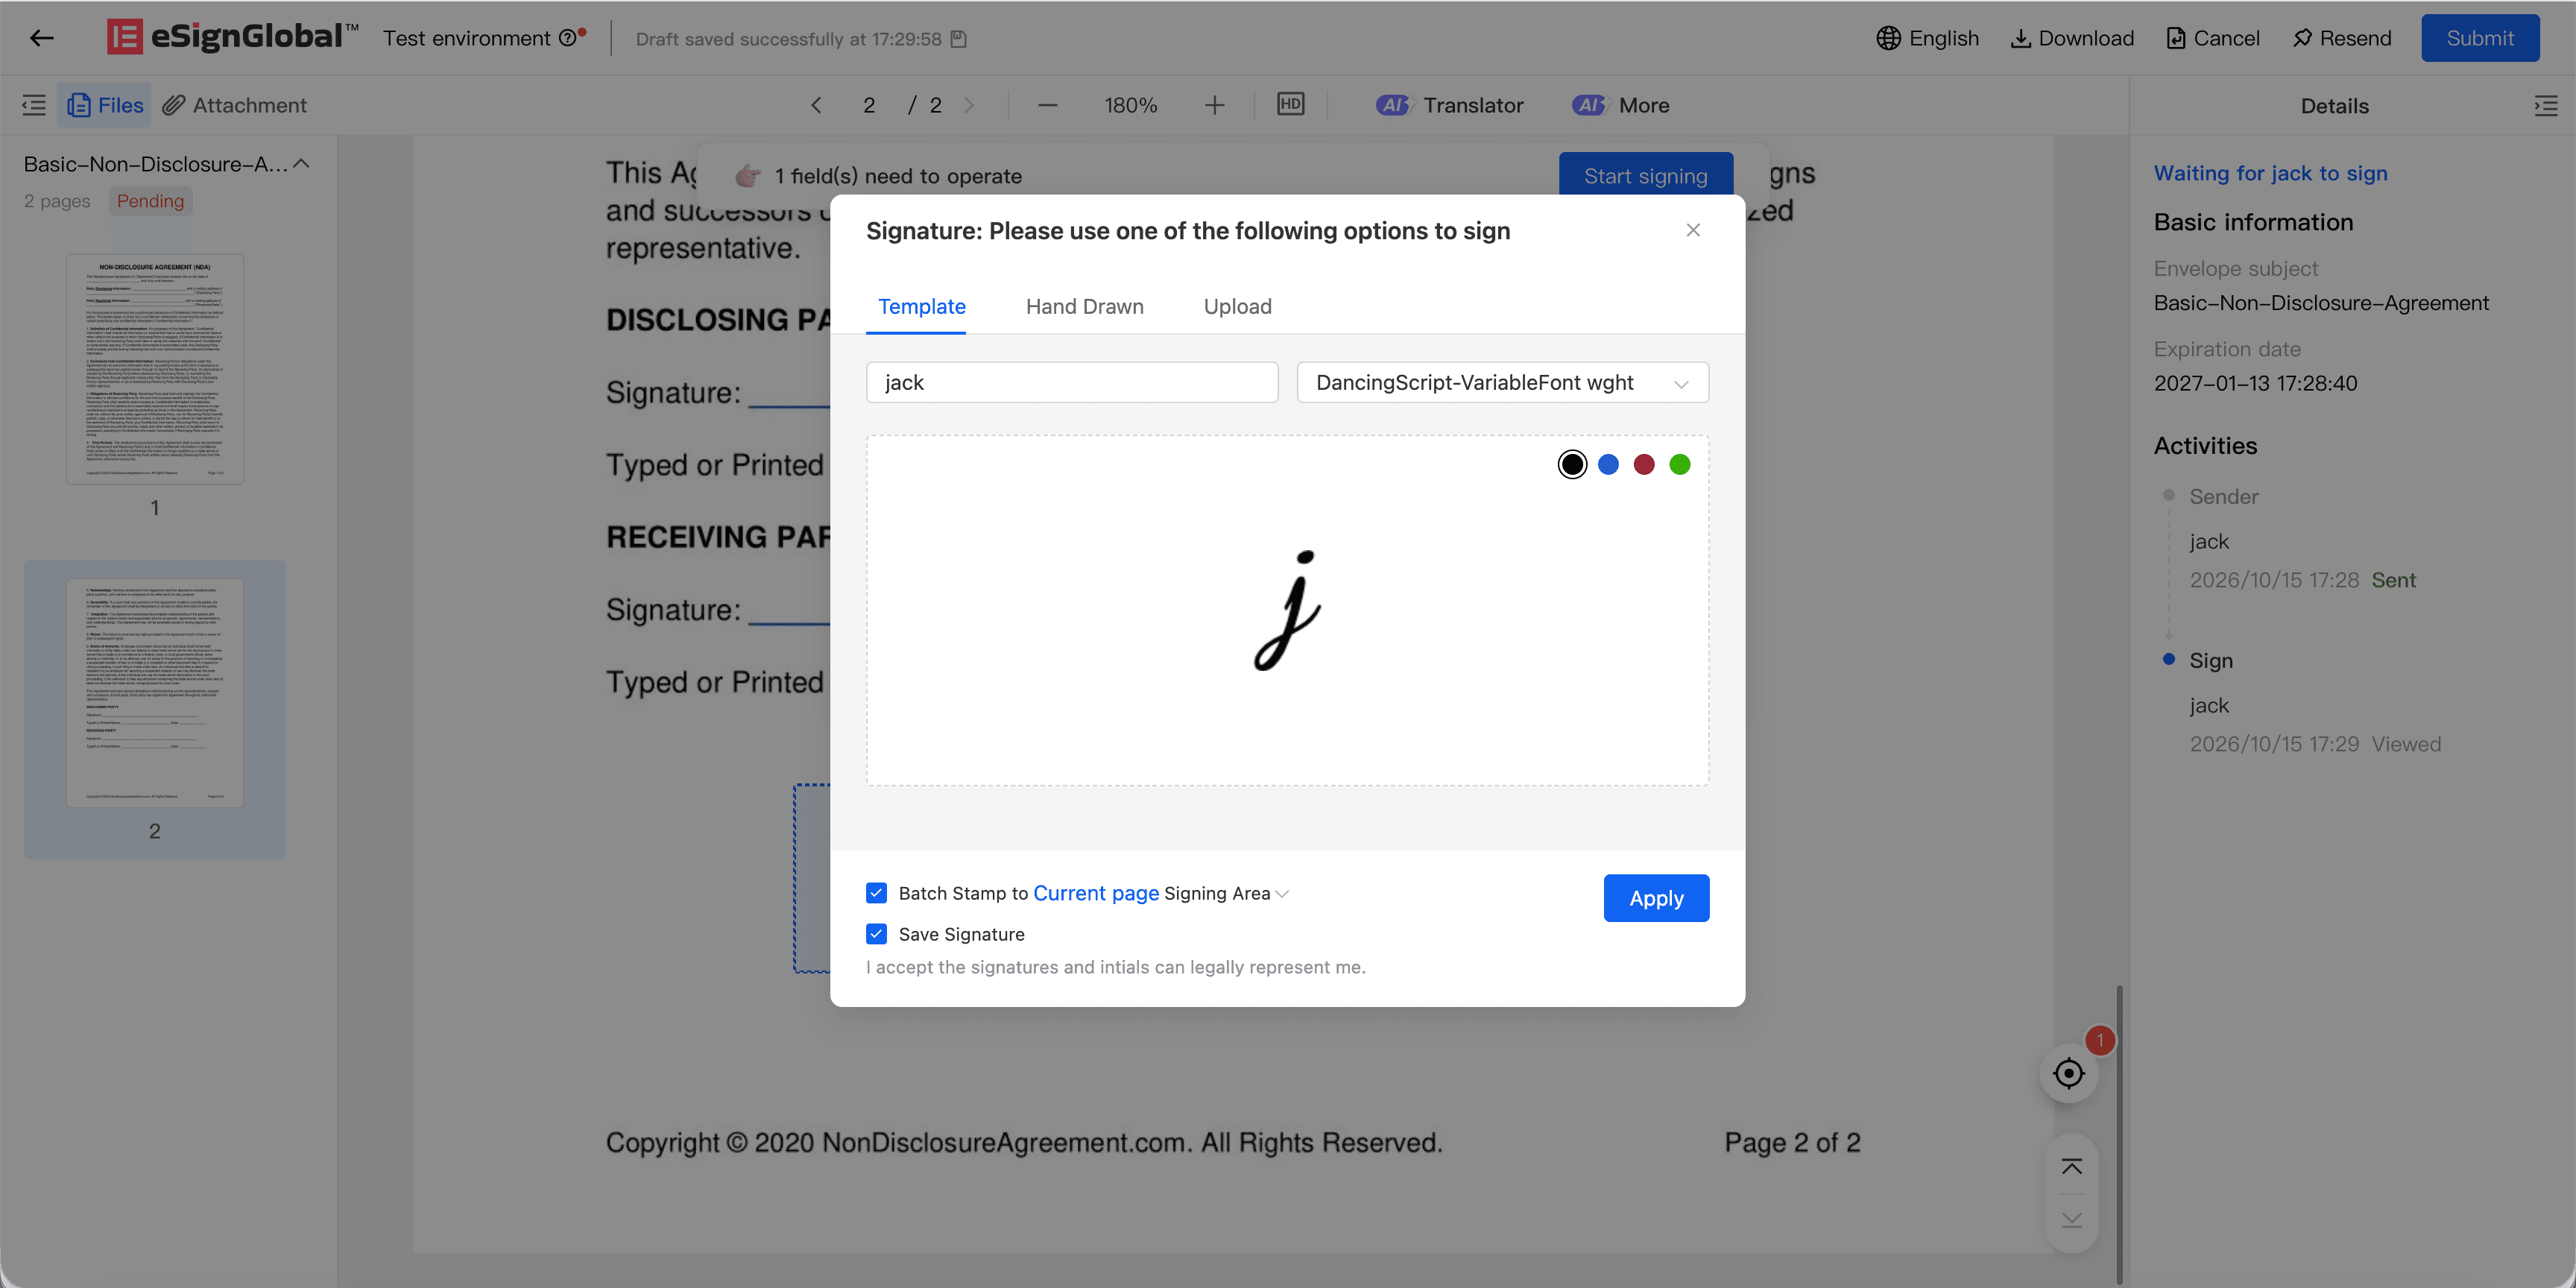Jump to bottom with the down-arrow icon
The height and width of the screenshot is (1288, 2576).
click(2071, 1220)
